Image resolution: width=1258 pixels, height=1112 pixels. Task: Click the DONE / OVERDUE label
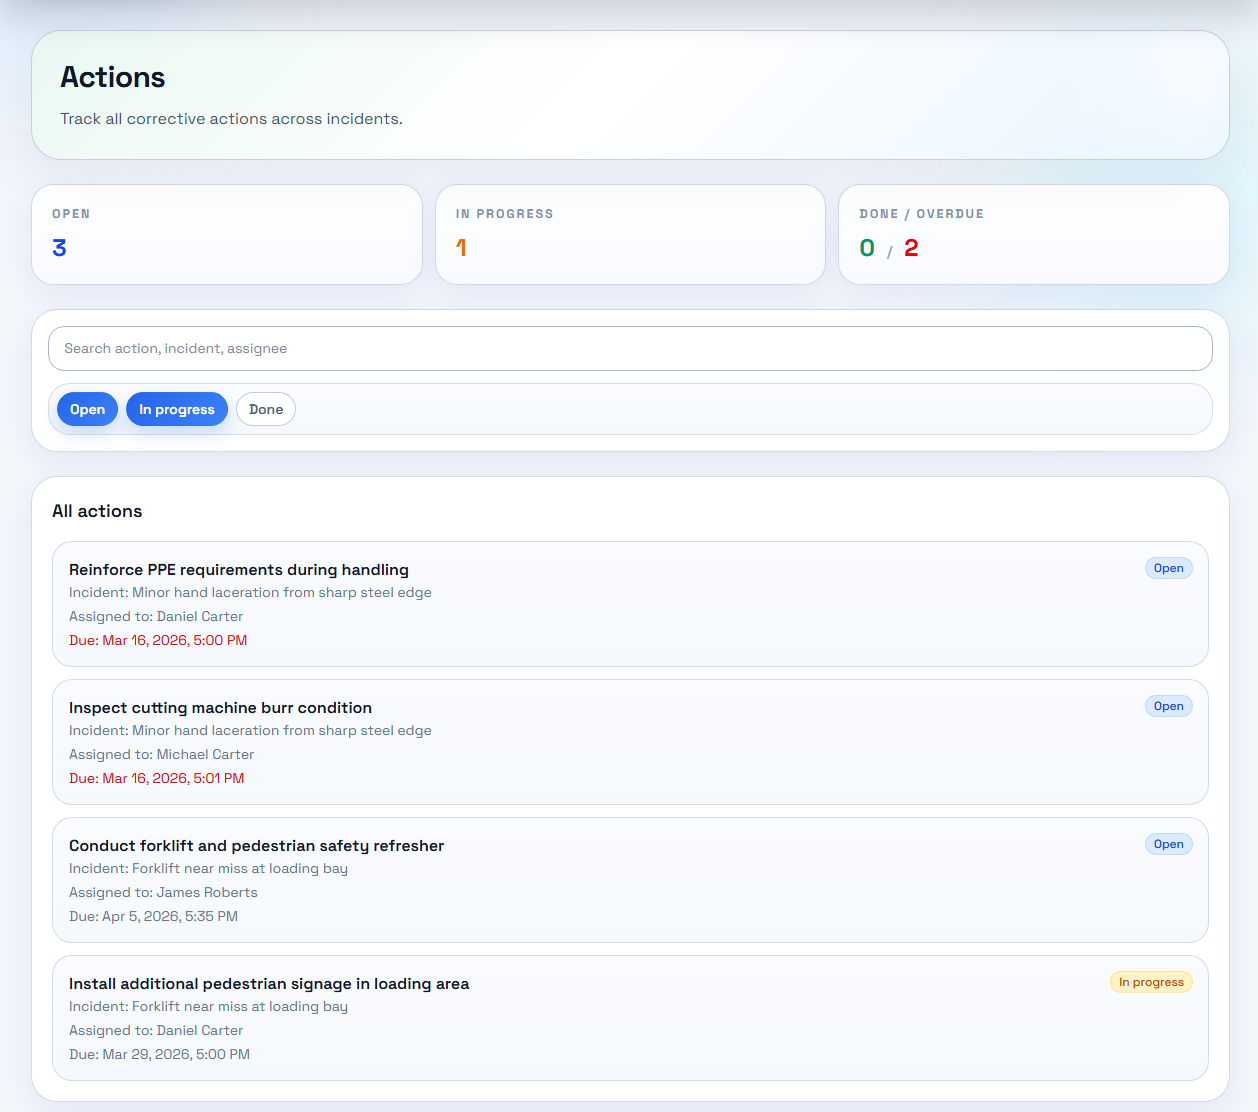(x=921, y=214)
